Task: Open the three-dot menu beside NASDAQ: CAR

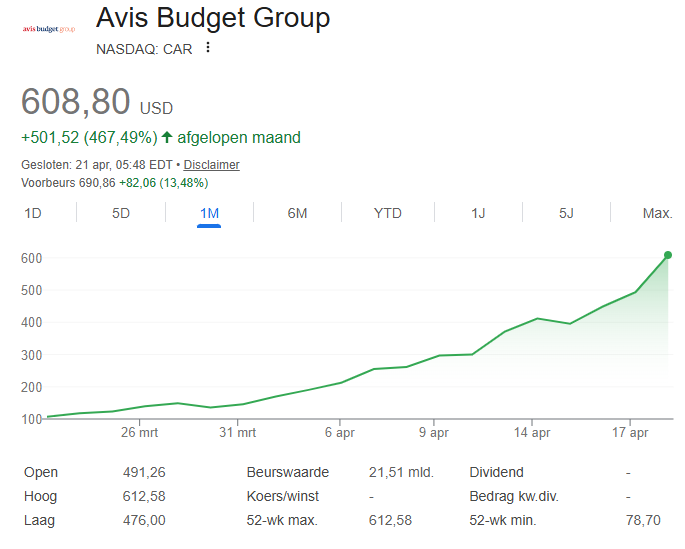Action: click(x=208, y=47)
